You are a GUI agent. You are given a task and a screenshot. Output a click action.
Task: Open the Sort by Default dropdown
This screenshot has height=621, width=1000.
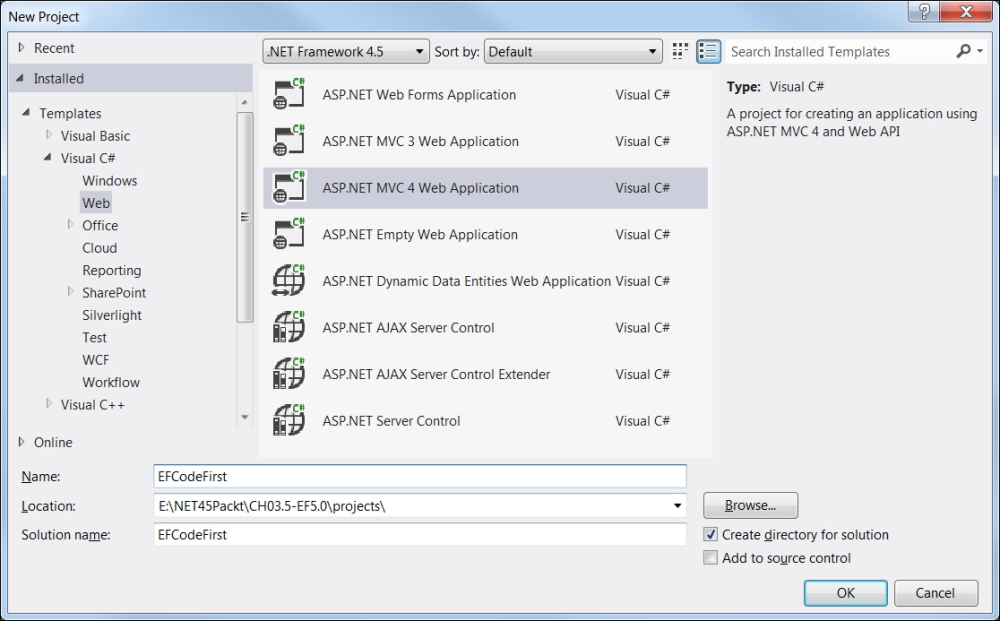[573, 51]
